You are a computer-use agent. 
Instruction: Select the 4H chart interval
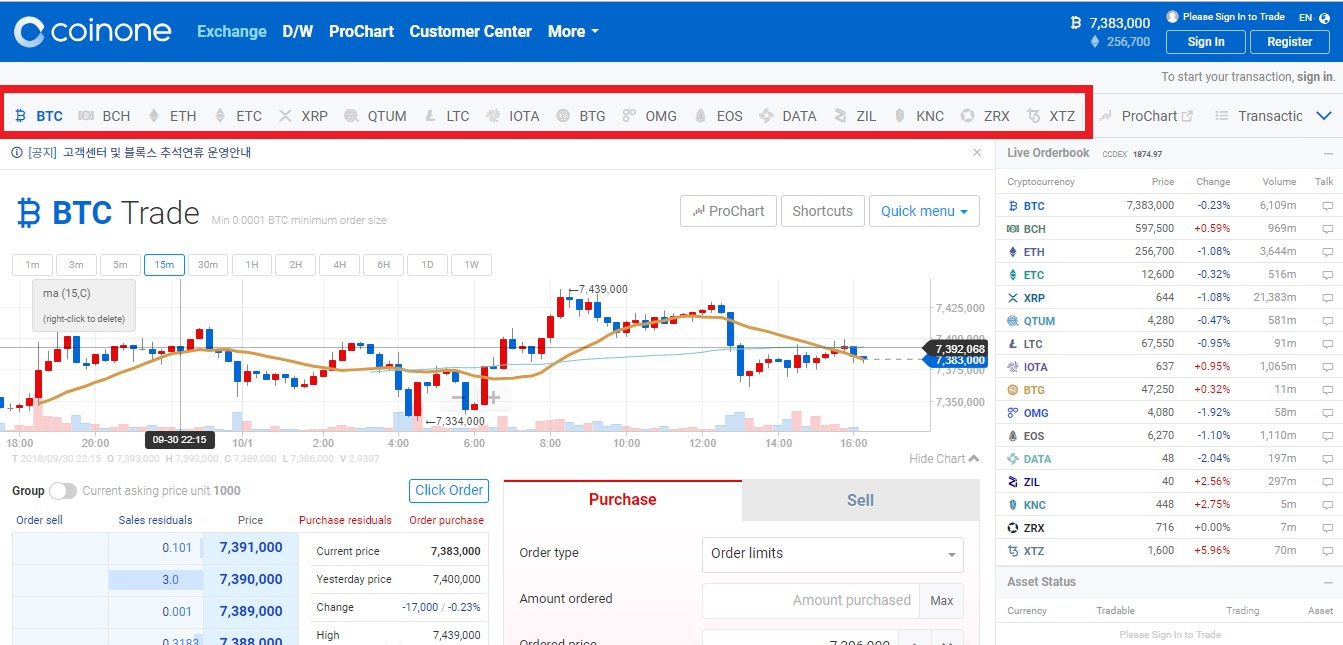340,265
